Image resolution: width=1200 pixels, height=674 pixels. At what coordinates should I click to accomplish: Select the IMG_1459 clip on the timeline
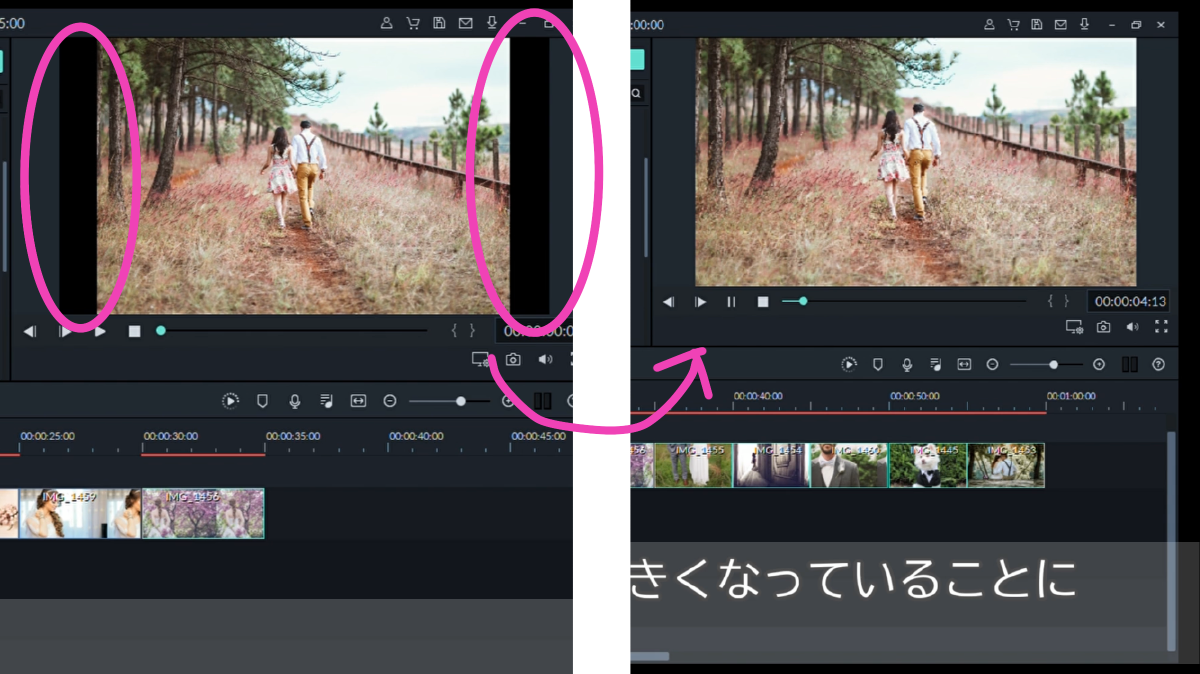point(80,513)
